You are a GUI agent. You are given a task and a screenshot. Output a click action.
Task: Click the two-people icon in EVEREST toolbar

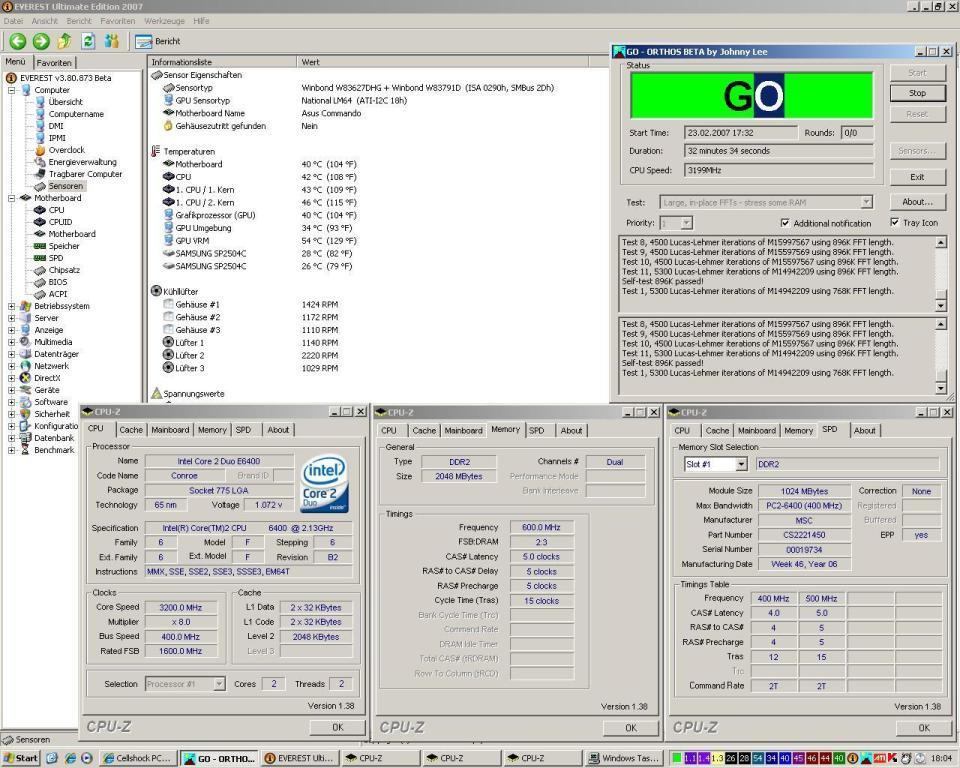[111, 41]
